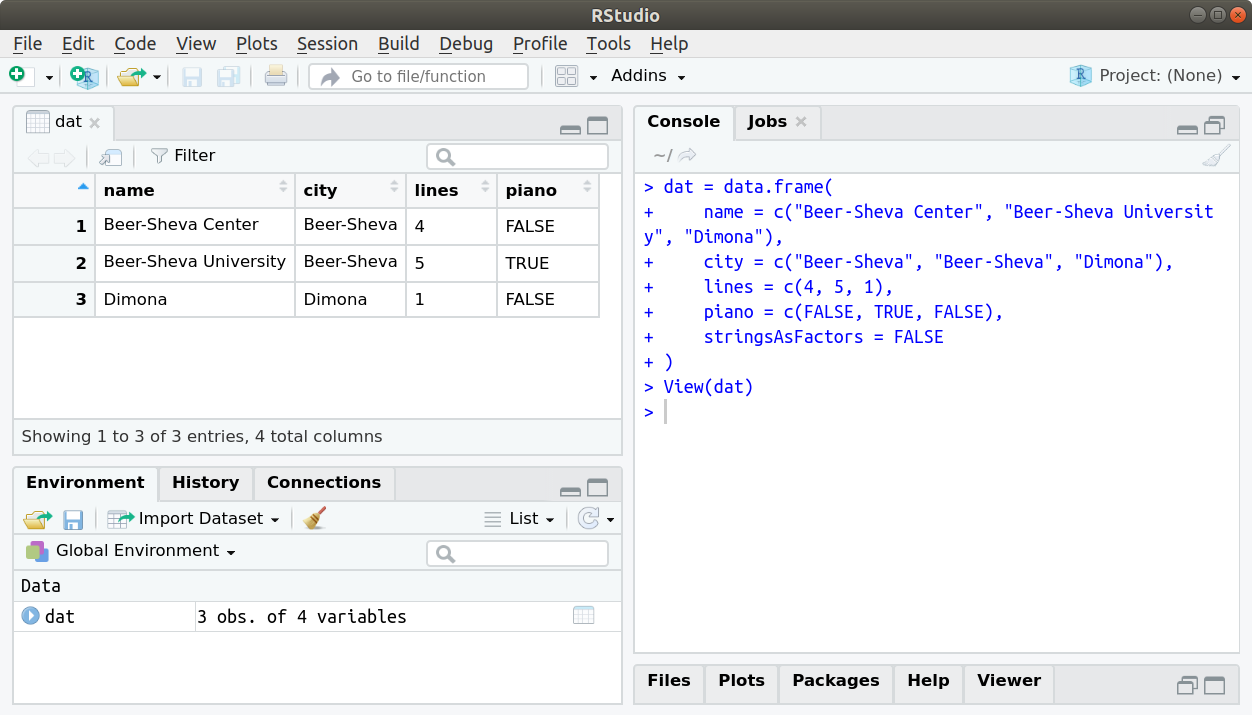Open the Global Environment dropdown
The height and width of the screenshot is (715, 1252).
[x=131, y=551]
